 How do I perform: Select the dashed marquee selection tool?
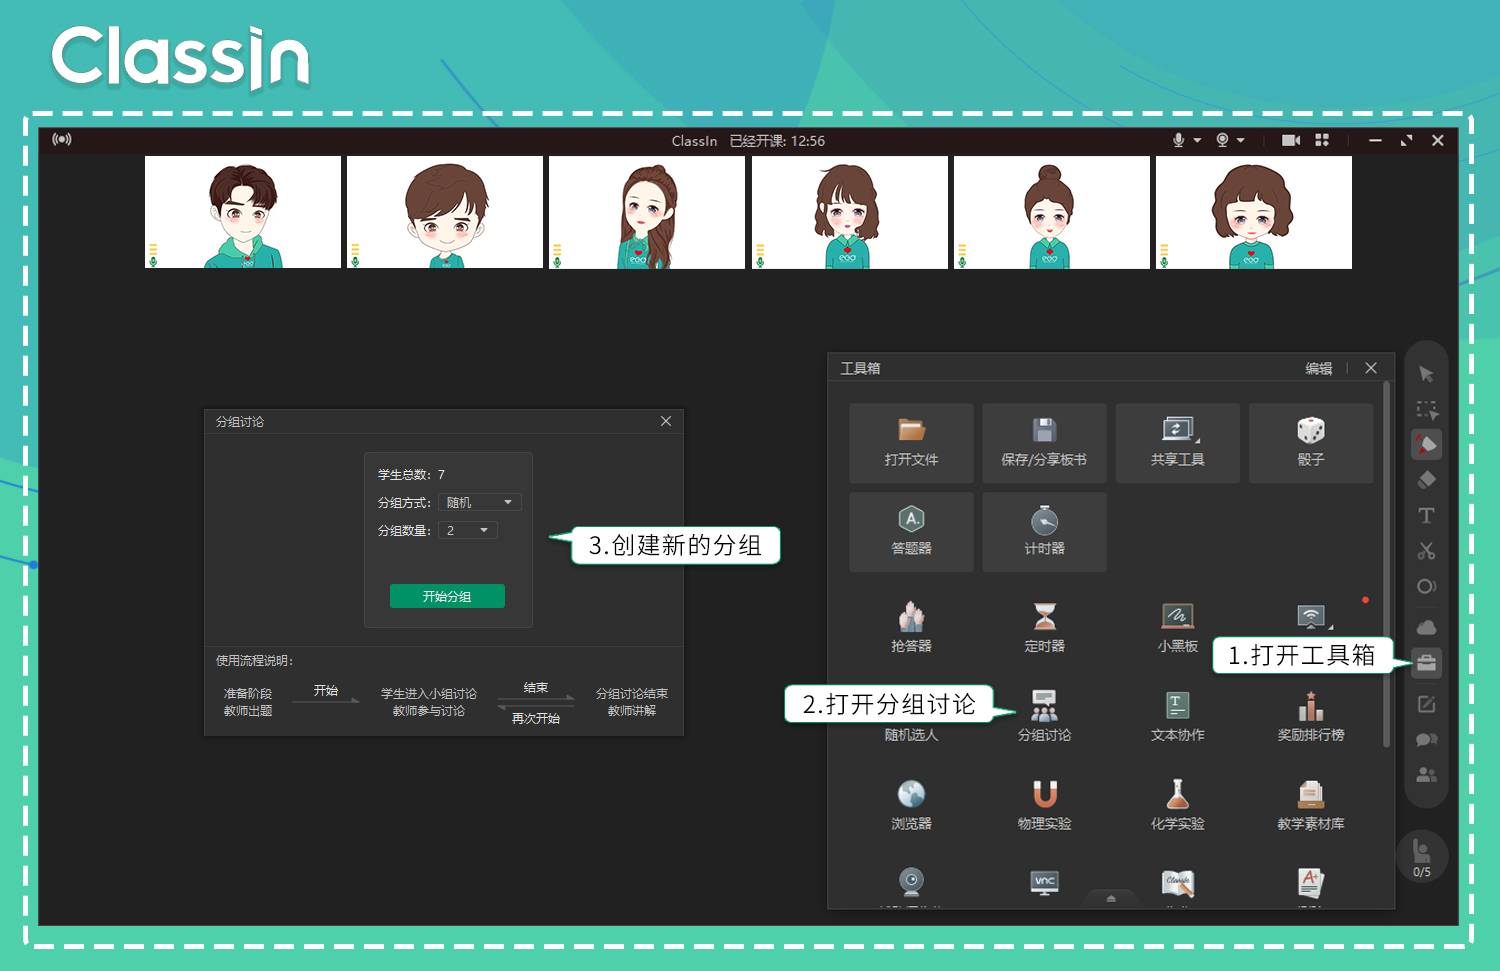coord(1426,410)
